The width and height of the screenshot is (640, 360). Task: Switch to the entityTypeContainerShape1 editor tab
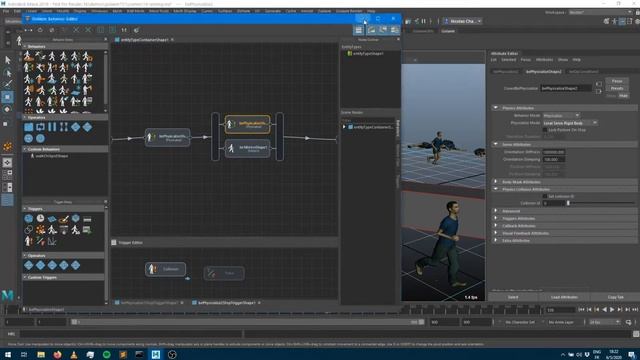tap(144, 40)
